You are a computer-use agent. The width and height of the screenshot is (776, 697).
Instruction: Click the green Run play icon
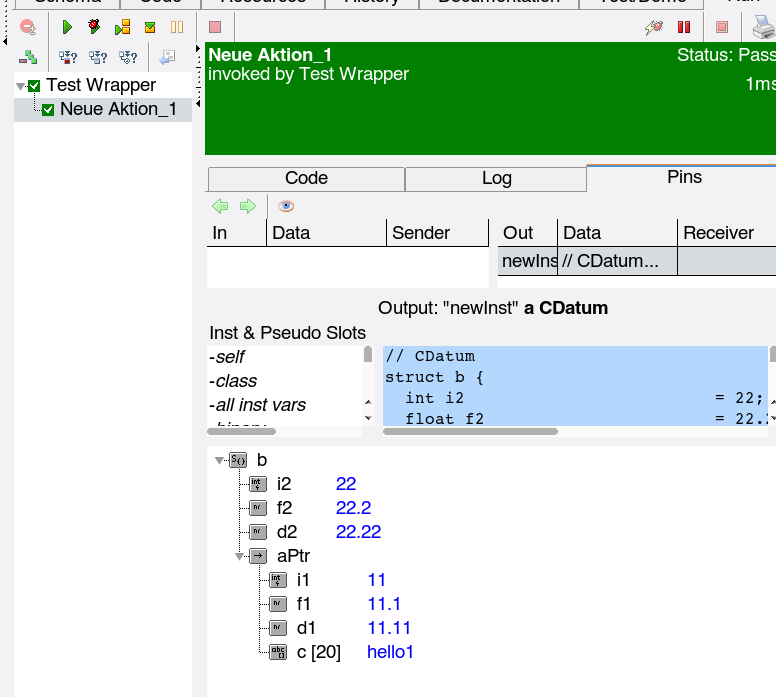(67, 27)
